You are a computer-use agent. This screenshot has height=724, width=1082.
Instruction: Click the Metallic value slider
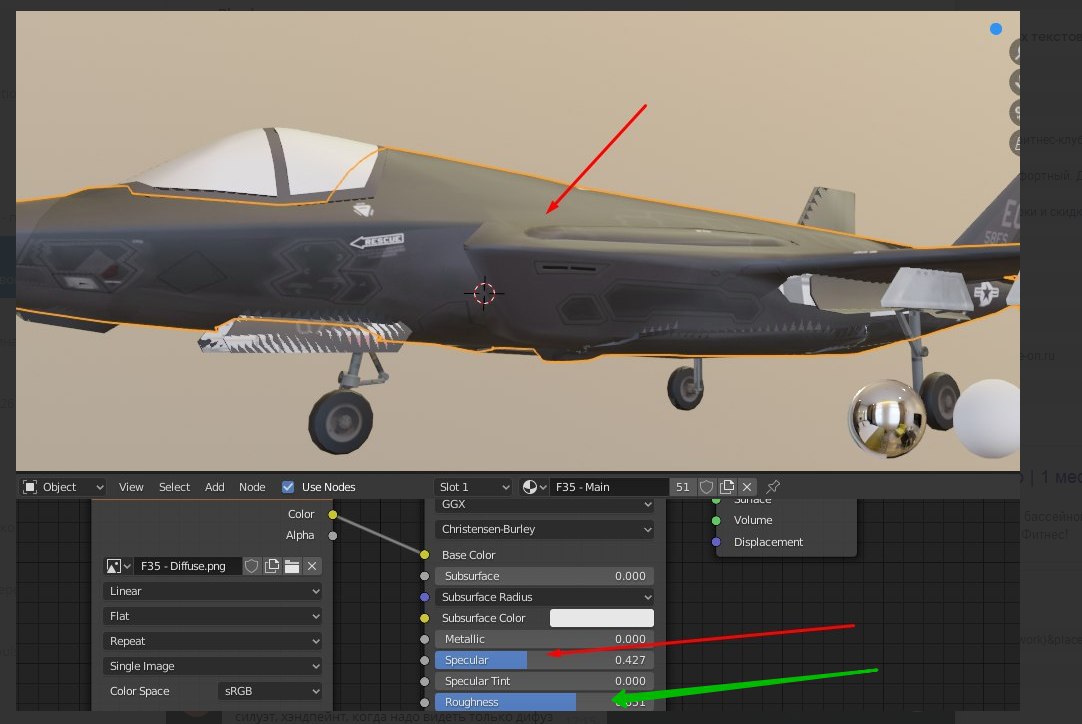click(x=544, y=639)
